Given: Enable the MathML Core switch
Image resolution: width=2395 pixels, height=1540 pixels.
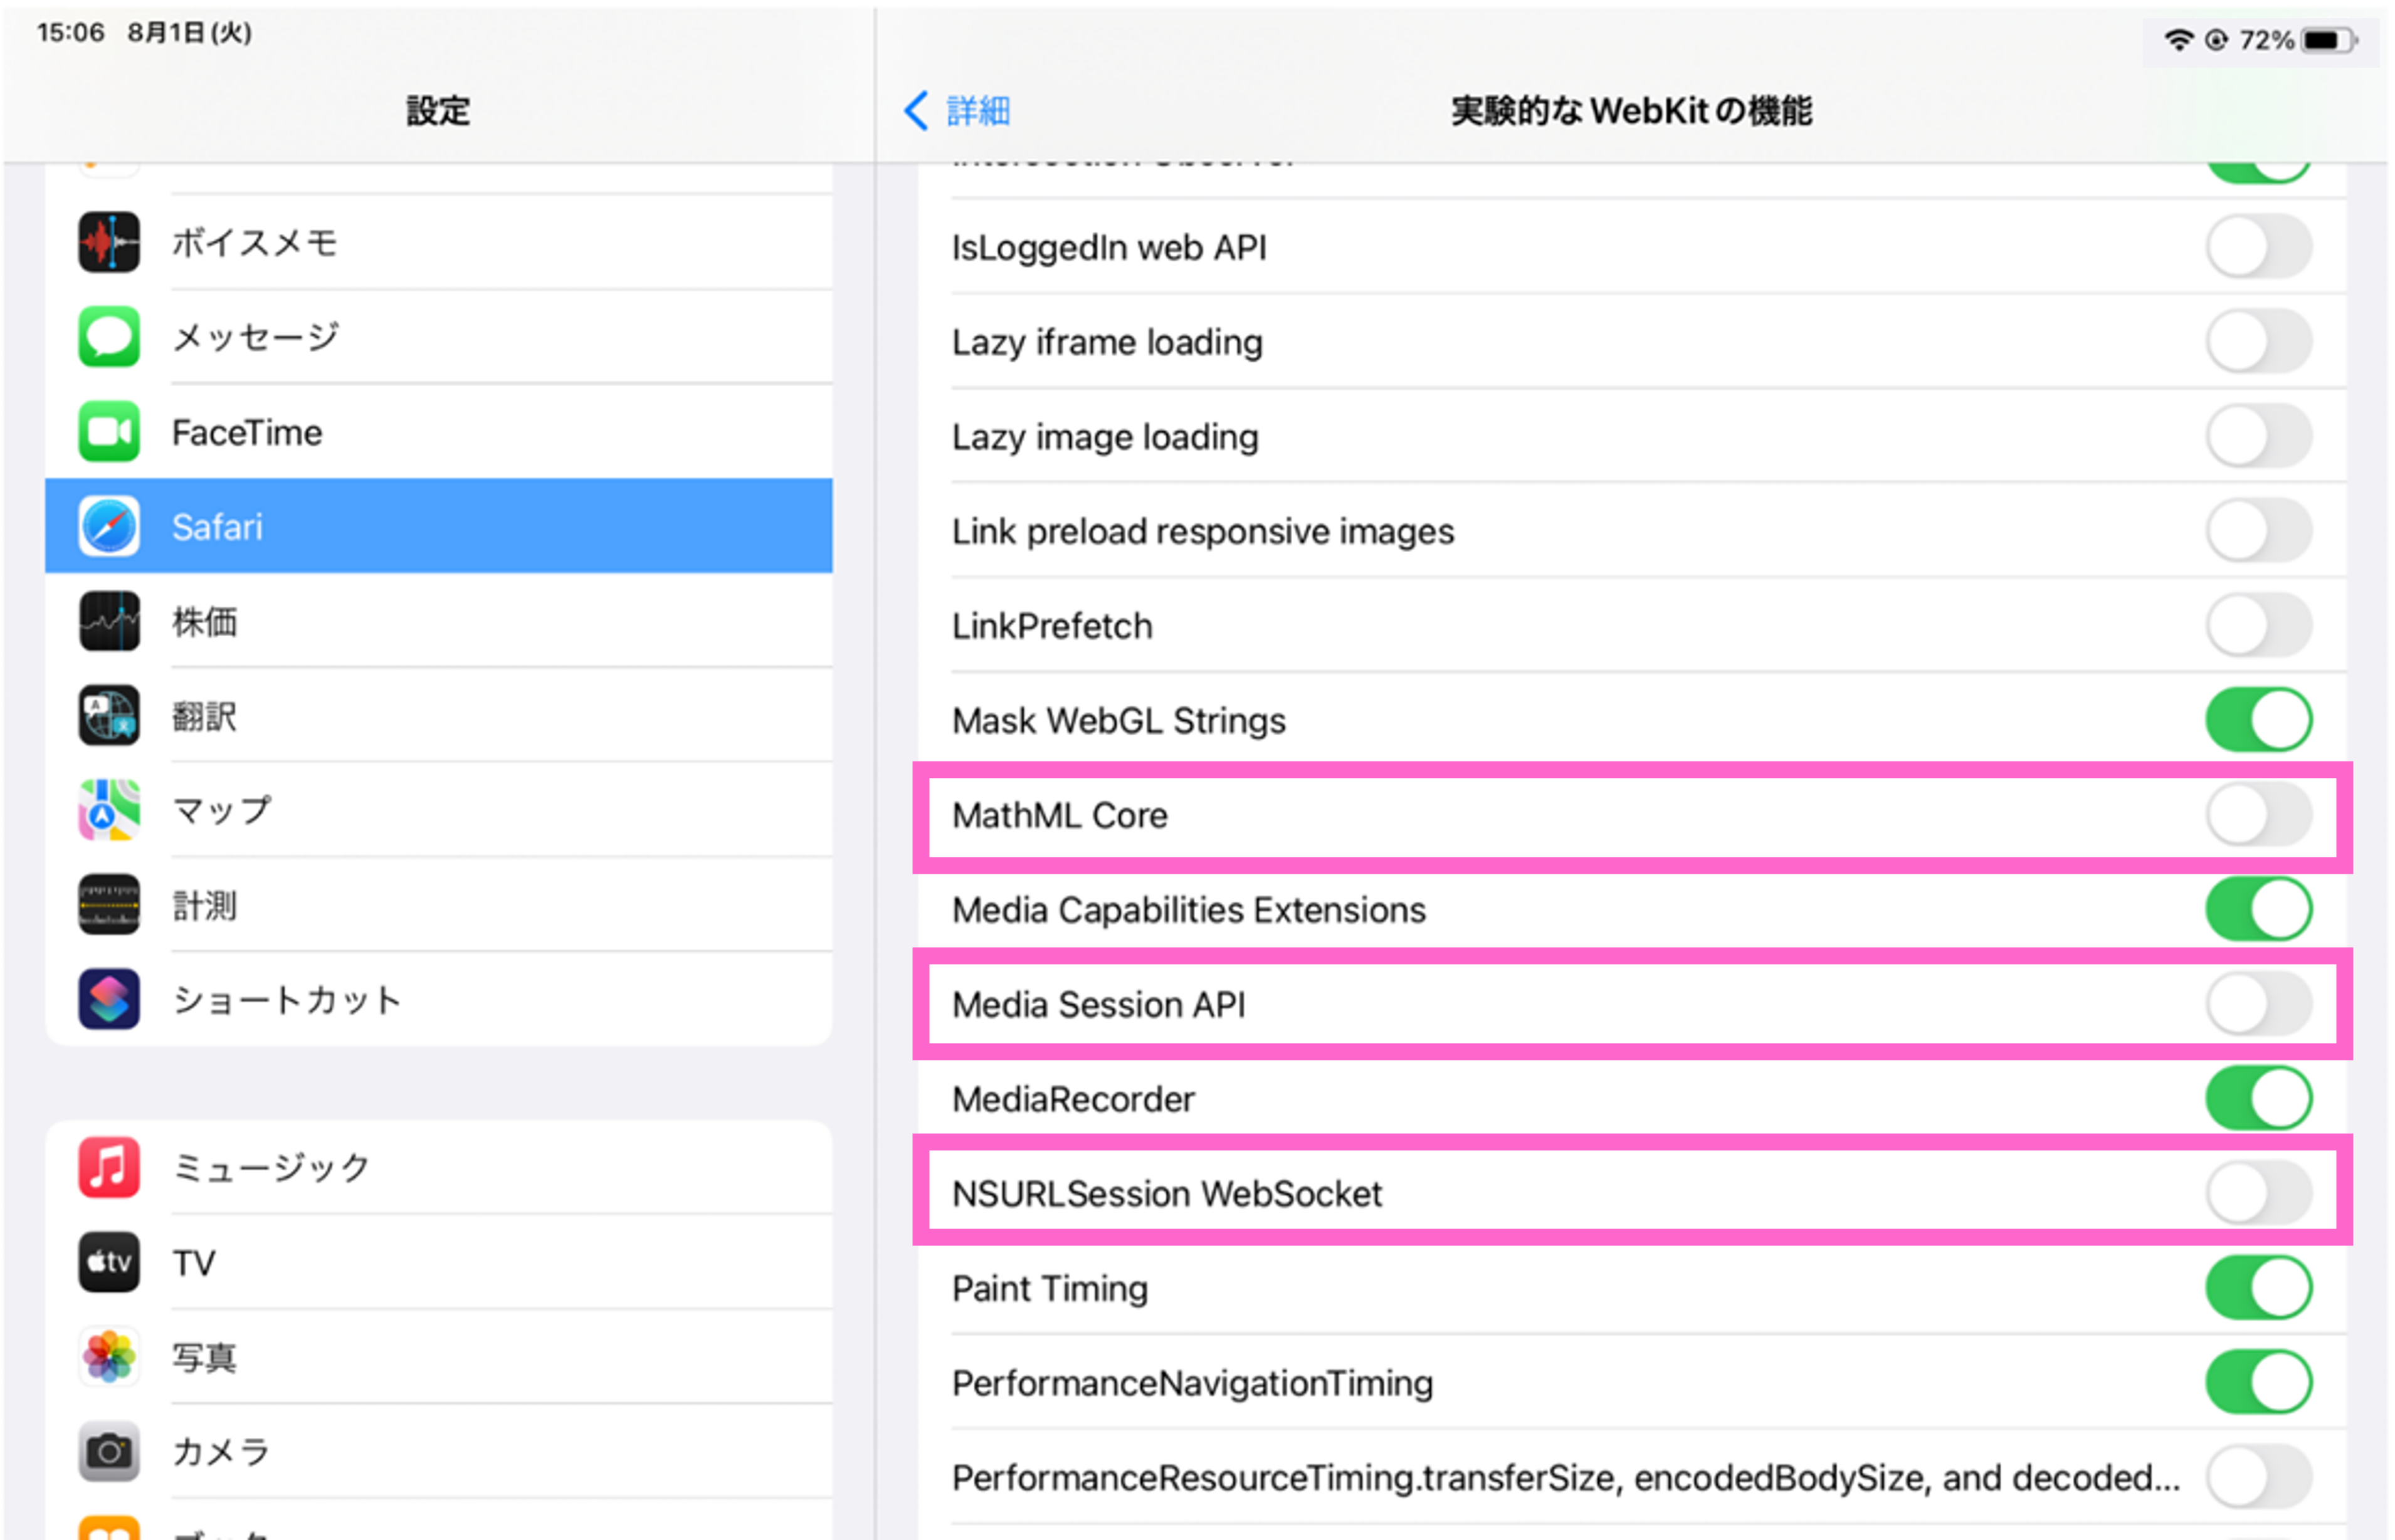Looking at the screenshot, I should (2258, 815).
